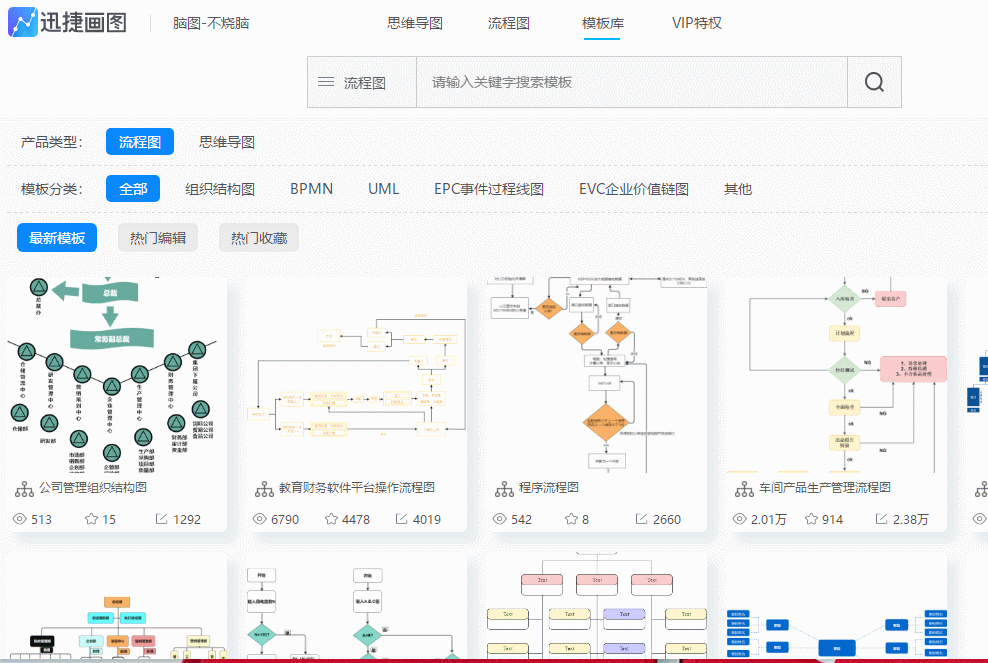Open 车间产品生产管理流程图 template thumbnail
The height and width of the screenshot is (663, 988).
pyautogui.click(x=837, y=374)
